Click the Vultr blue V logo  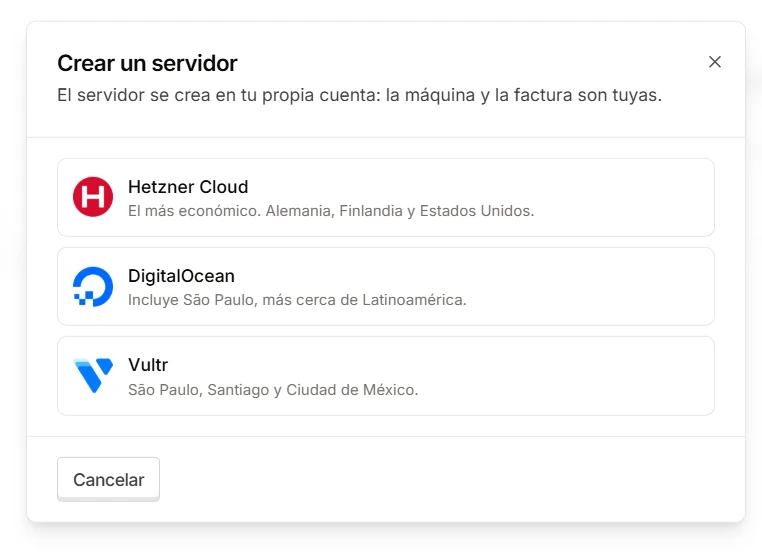click(x=93, y=375)
